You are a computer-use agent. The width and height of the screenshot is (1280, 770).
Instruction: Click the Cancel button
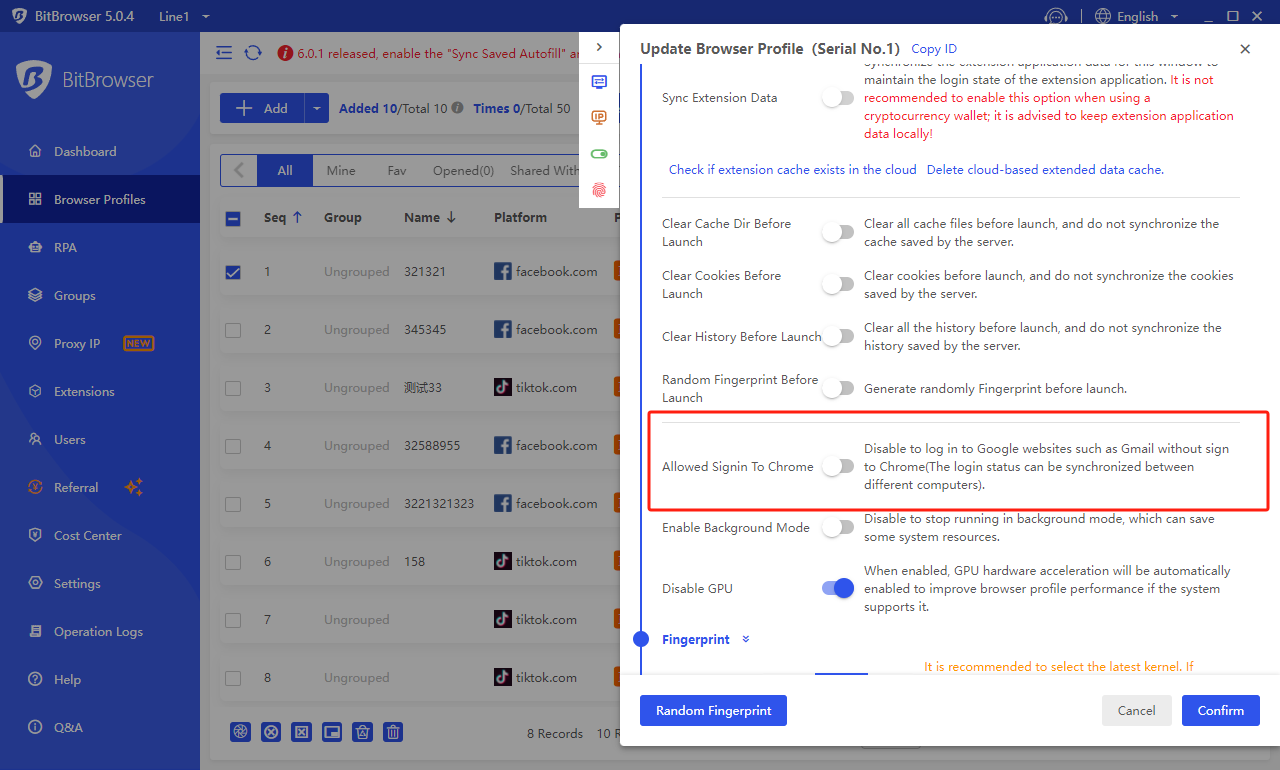coord(1137,710)
